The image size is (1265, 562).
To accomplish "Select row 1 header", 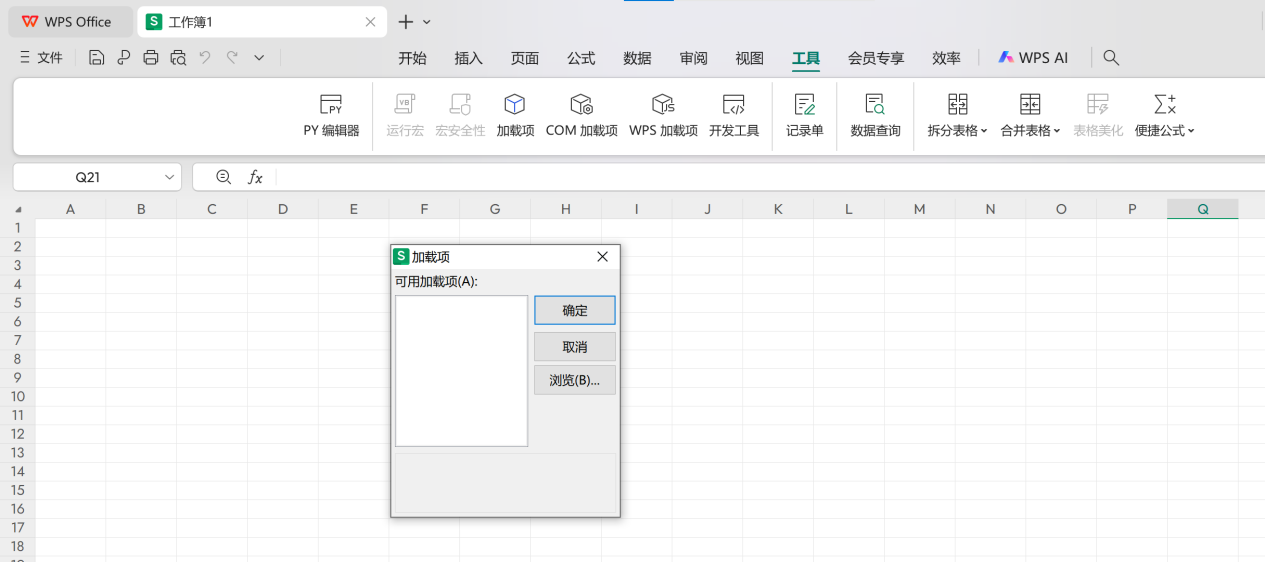I will click(x=17, y=228).
